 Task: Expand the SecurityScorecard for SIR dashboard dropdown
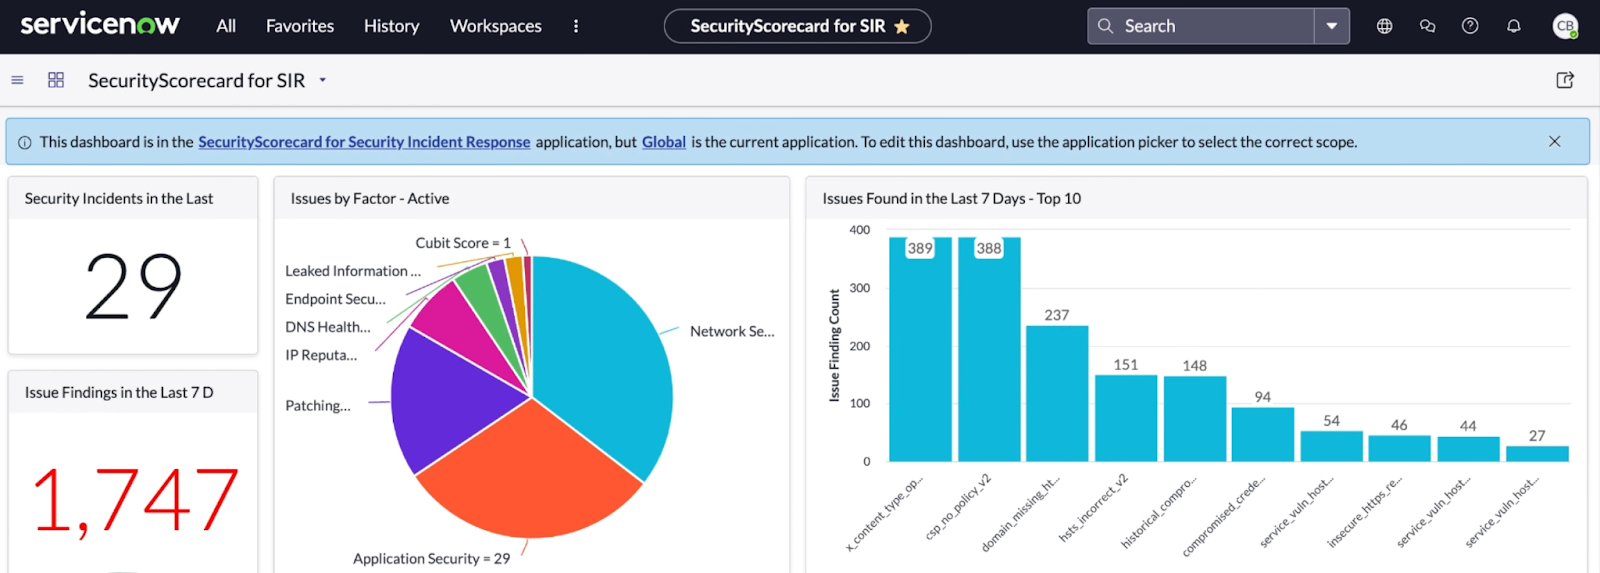point(322,80)
